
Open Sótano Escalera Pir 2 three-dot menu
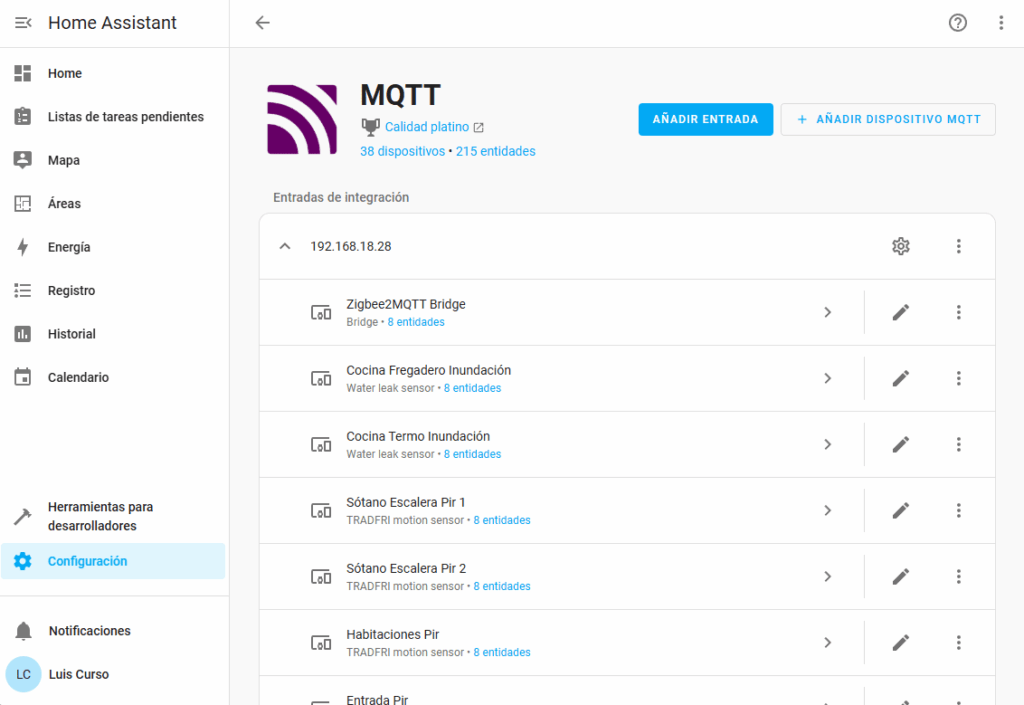pyautogui.click(x=959, y=576)
